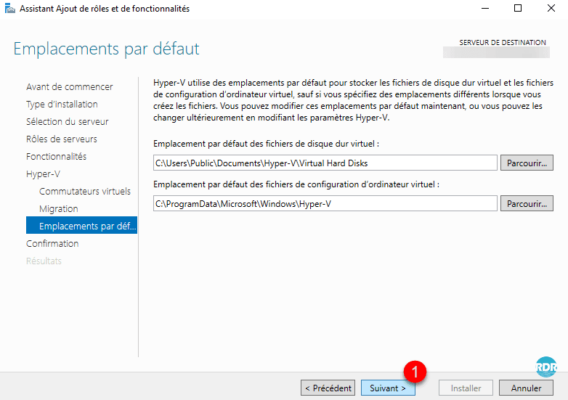Close the Assistant Ajout de rôles window
The image size is (568, 400).
[551, 8]
